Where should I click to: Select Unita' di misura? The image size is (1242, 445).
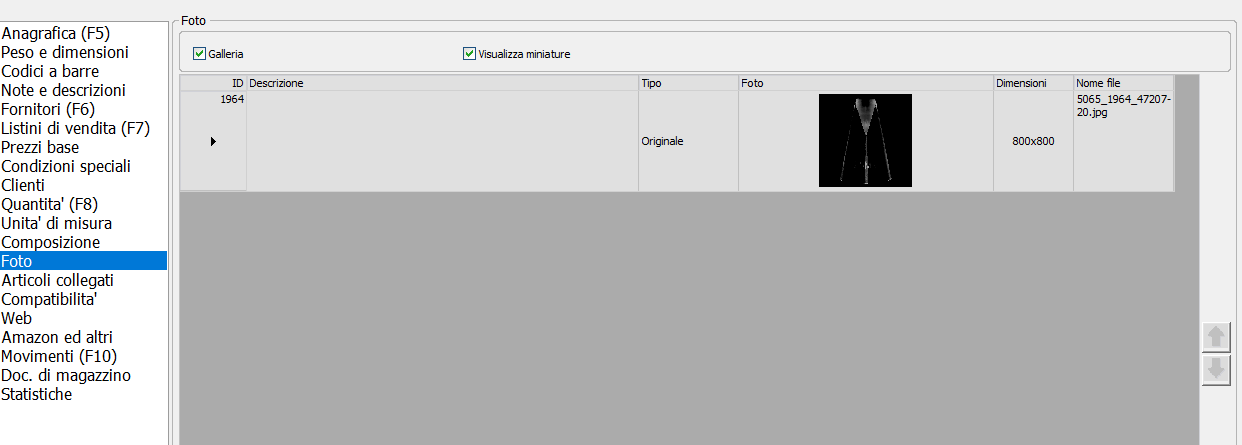pos(57,223)
